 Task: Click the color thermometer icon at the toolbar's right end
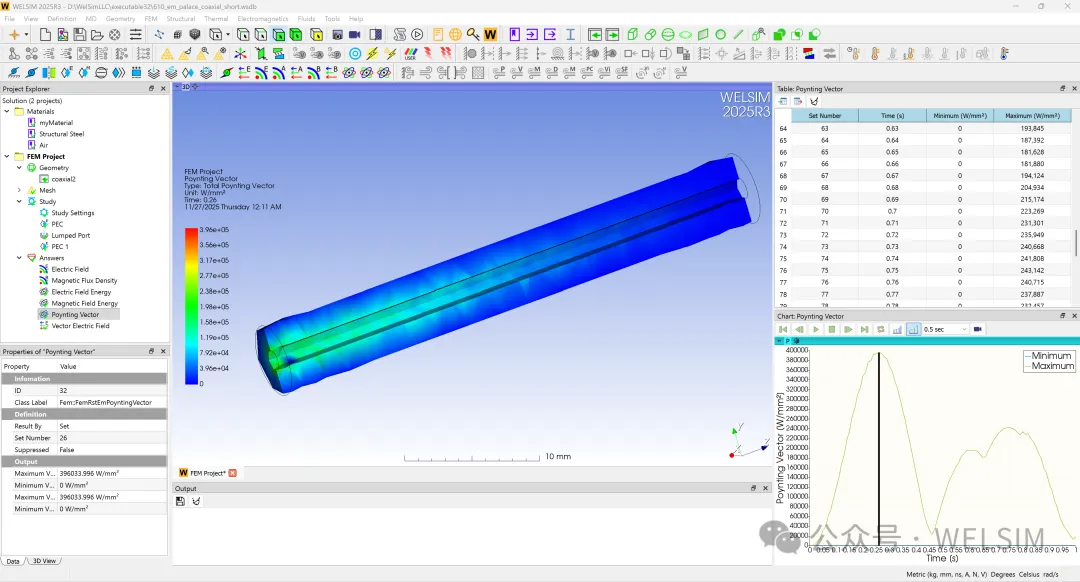coord(1004,53)
